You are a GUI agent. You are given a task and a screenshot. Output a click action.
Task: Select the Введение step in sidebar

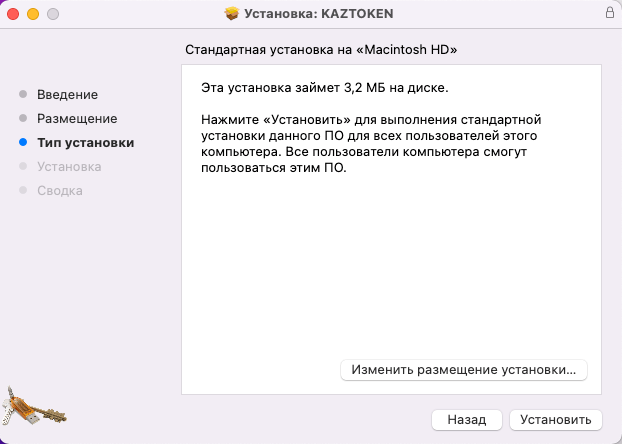click(67, 94)
